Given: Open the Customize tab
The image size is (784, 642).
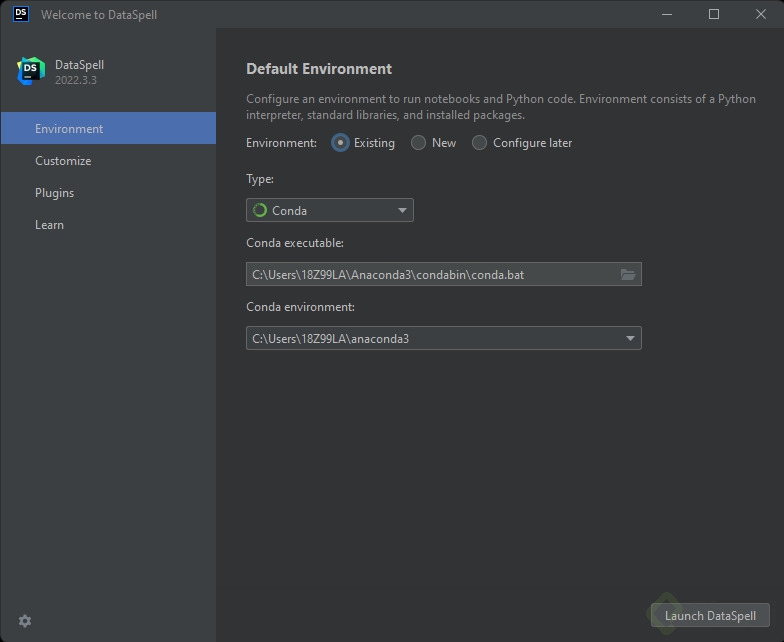Looking at the screenshot, I should click(x=108, y=160).
